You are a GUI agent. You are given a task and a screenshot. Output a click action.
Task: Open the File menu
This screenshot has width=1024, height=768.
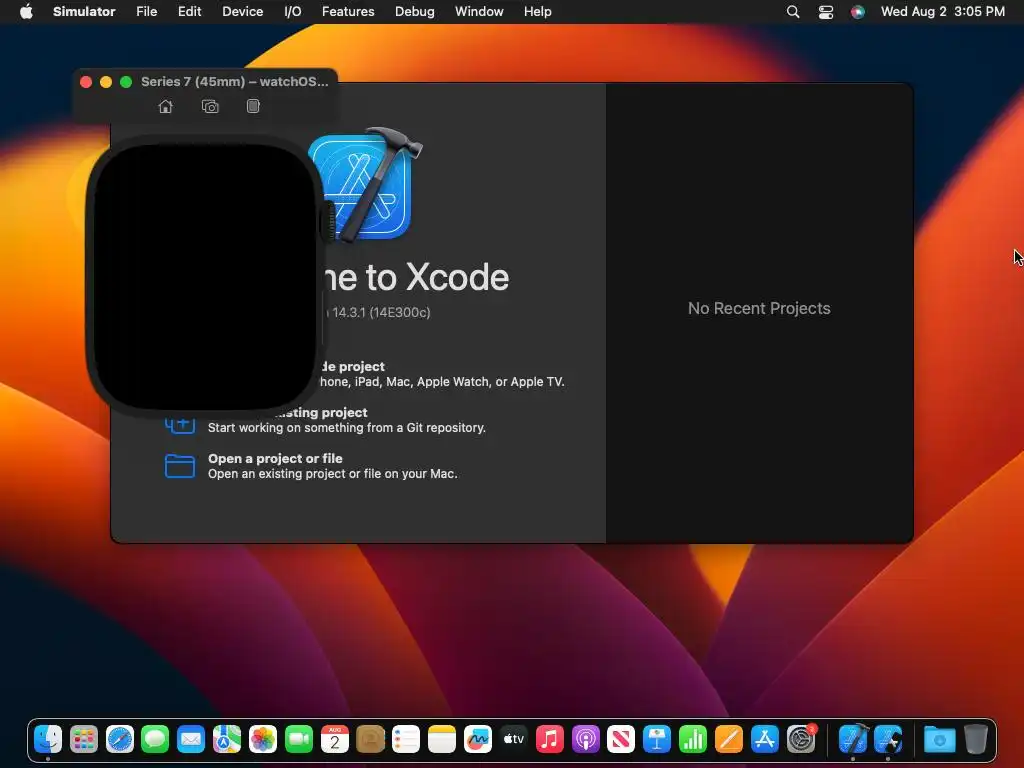pos(146,11)
